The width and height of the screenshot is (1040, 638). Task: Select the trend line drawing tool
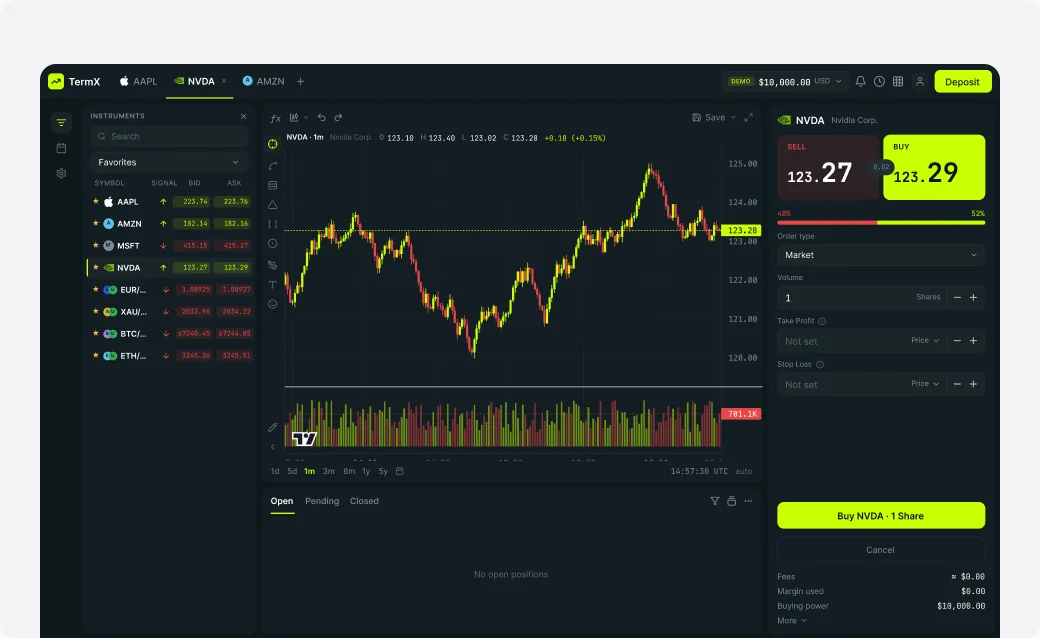(x=273, y=166)
